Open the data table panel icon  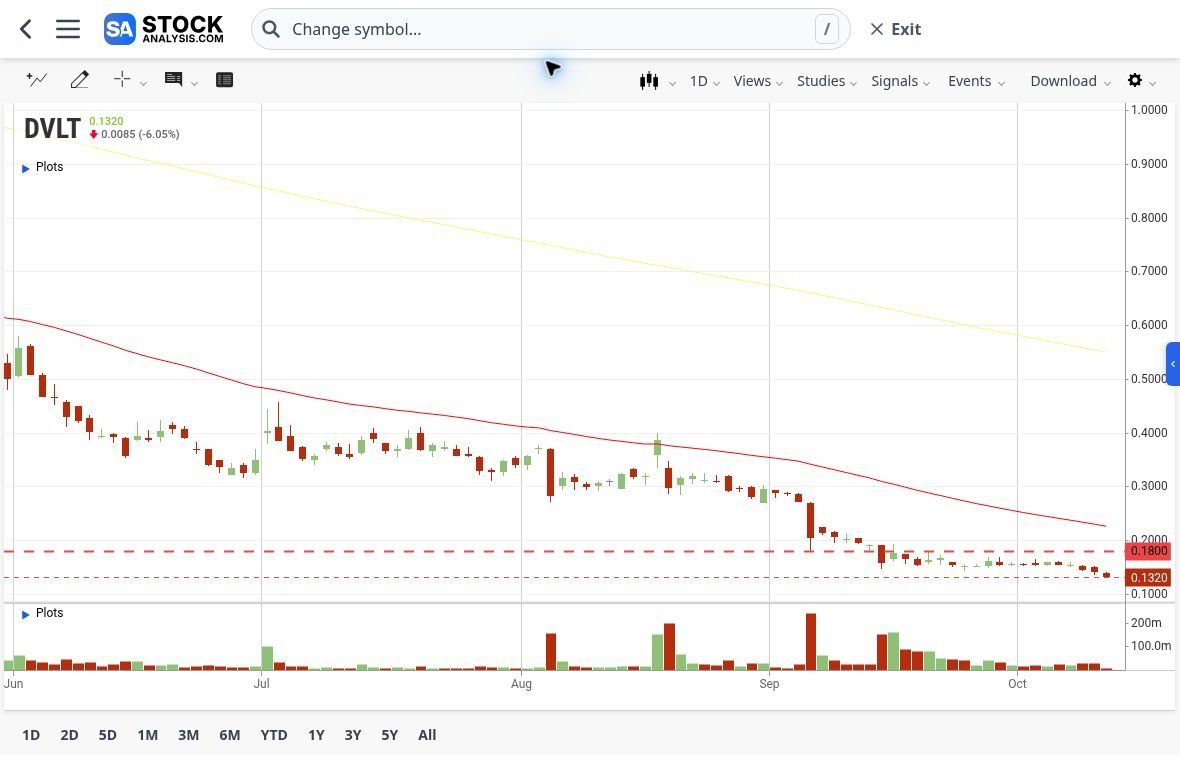pyautogui.click(x=224, y=80)
